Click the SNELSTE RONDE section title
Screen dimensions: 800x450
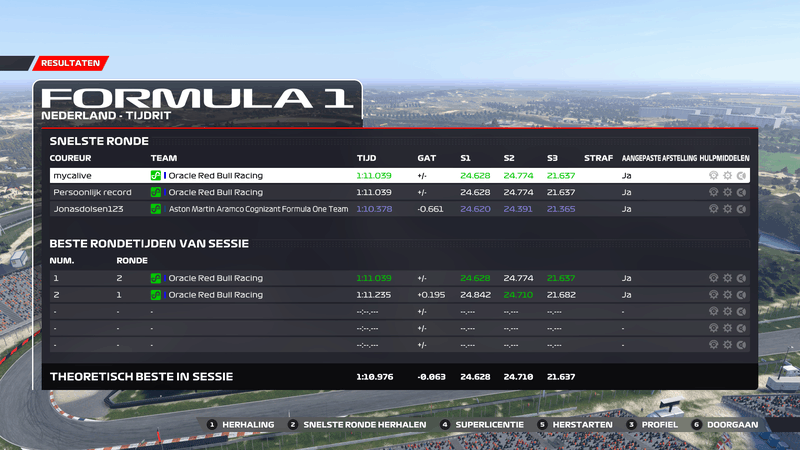tap(99, 141)
